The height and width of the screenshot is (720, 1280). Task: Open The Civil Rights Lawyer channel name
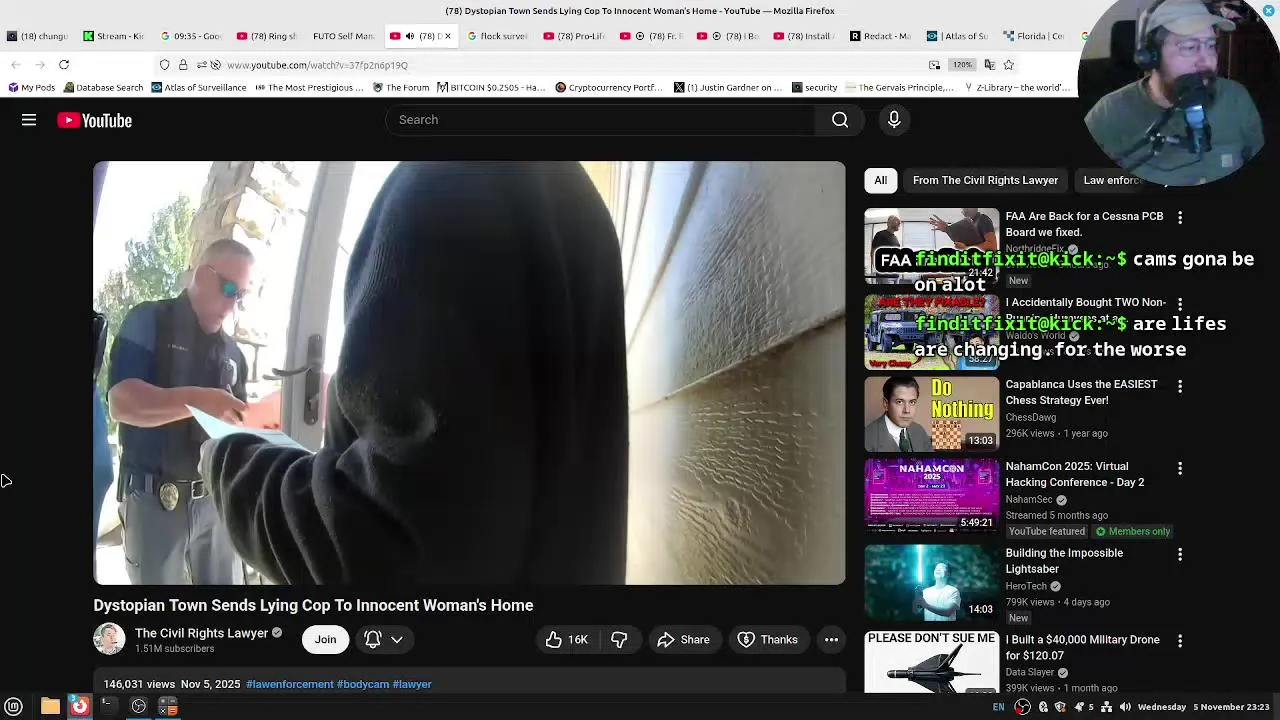pos(201,633)
